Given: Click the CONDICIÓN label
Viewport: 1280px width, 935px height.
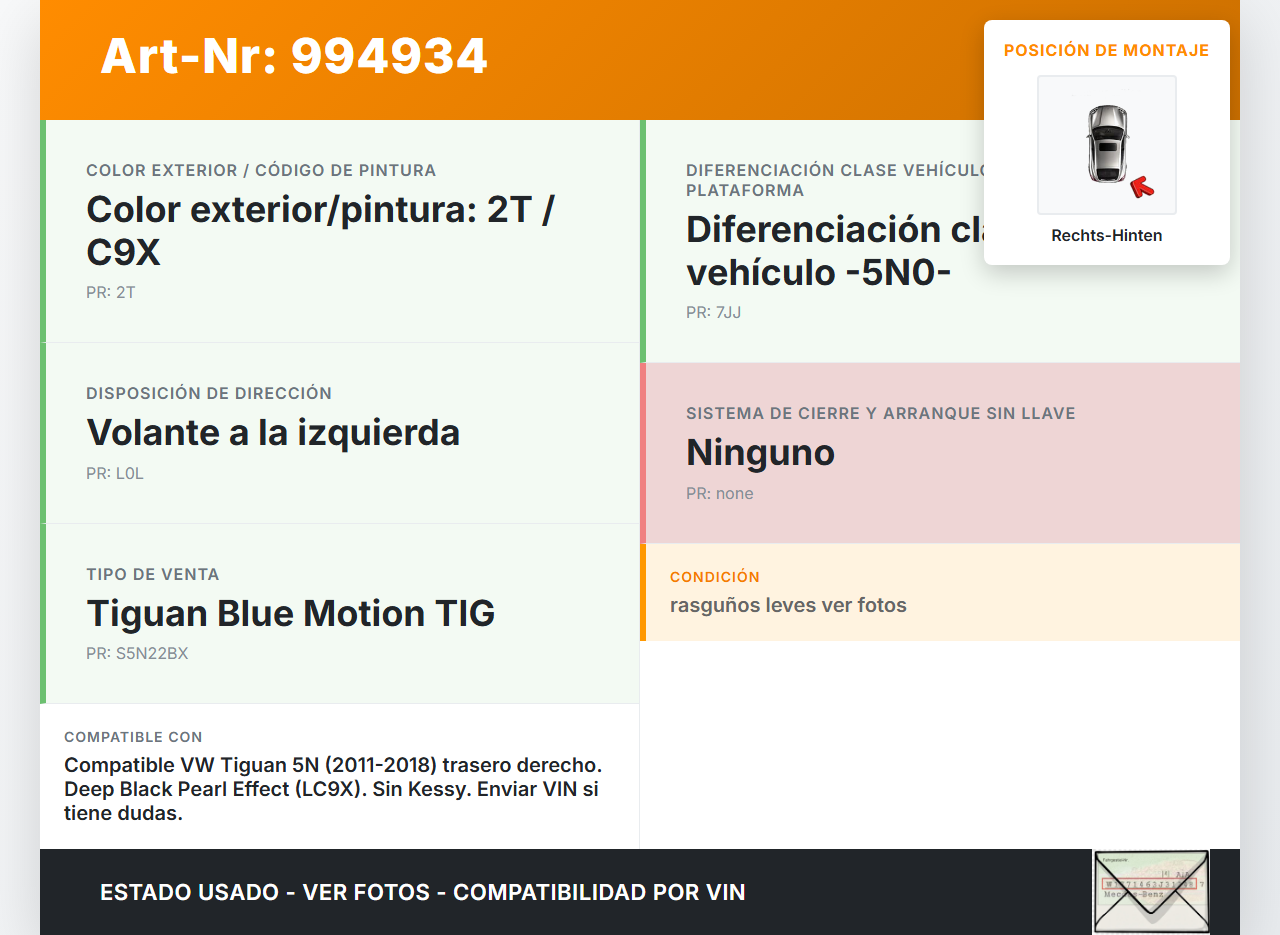Looking at the screenshot, I should [715, 577].
